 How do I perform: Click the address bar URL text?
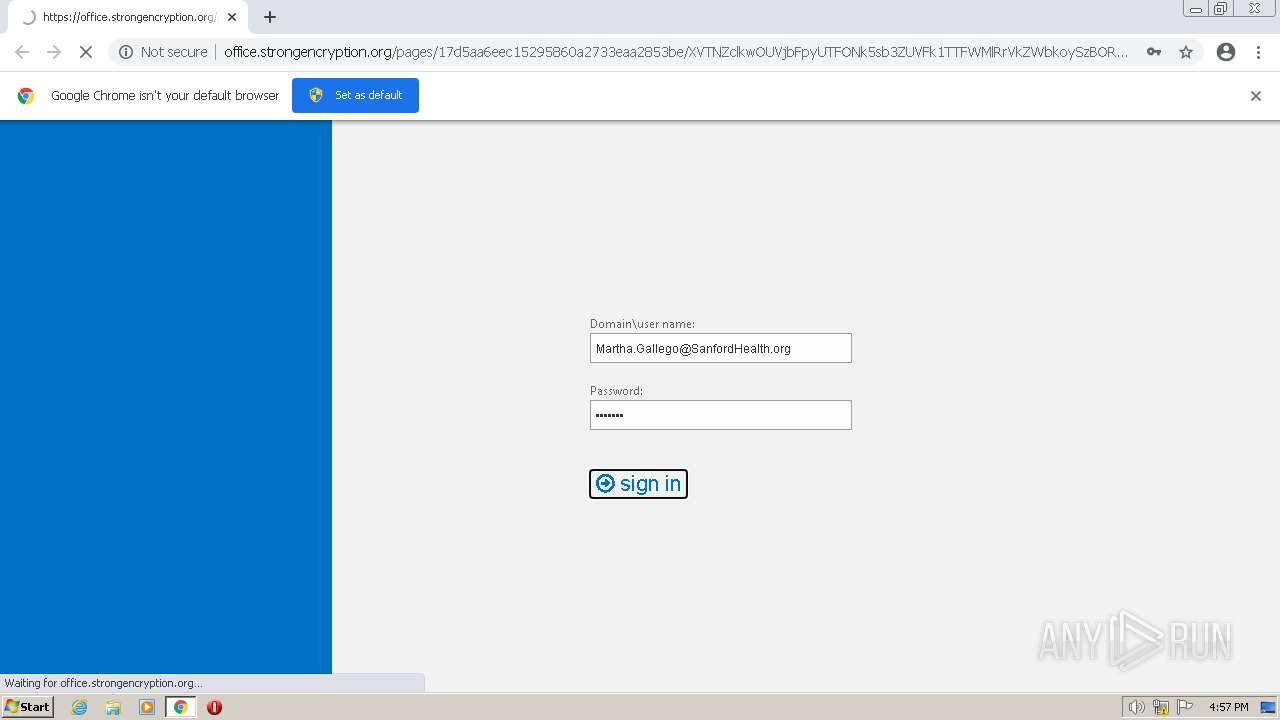click(x=676, y=52)
